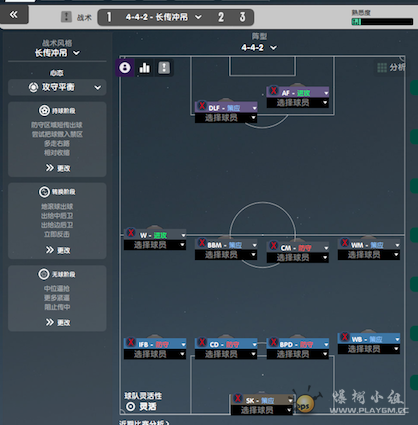
Task: Choose a player in the AF 选择球员 box
Action: tap(298, 103)
